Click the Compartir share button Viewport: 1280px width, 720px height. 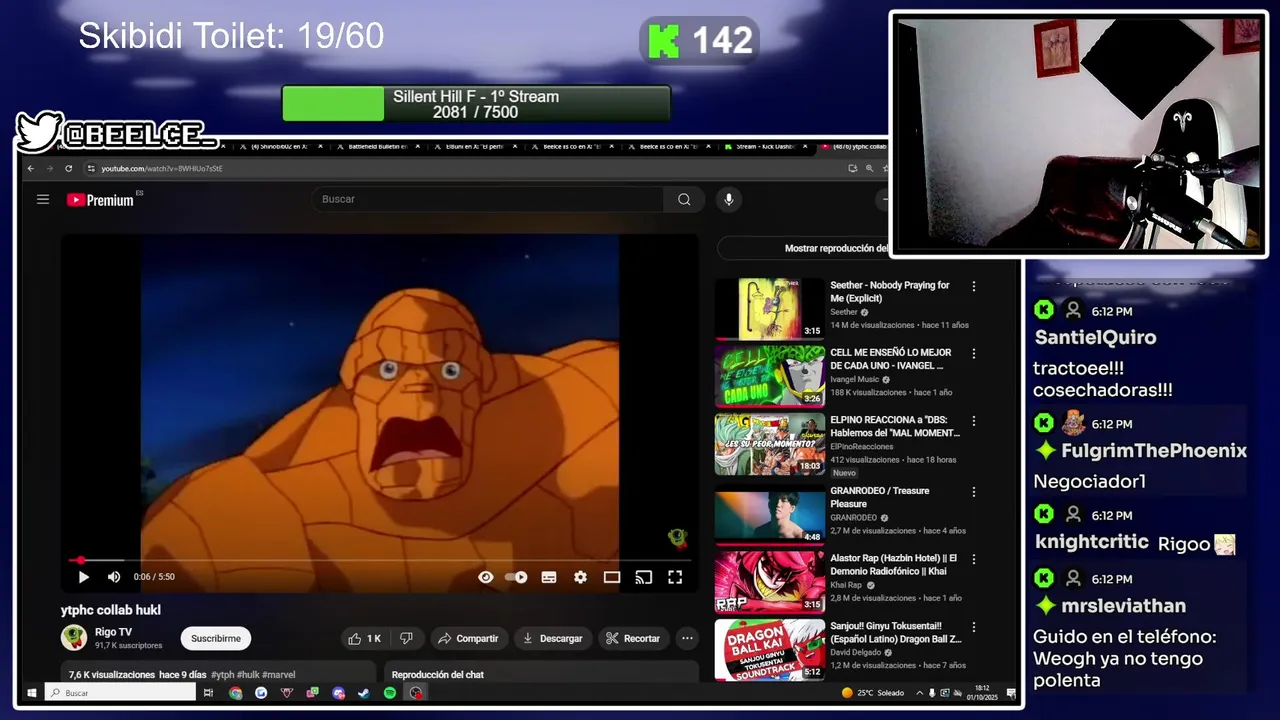(468, 638)
